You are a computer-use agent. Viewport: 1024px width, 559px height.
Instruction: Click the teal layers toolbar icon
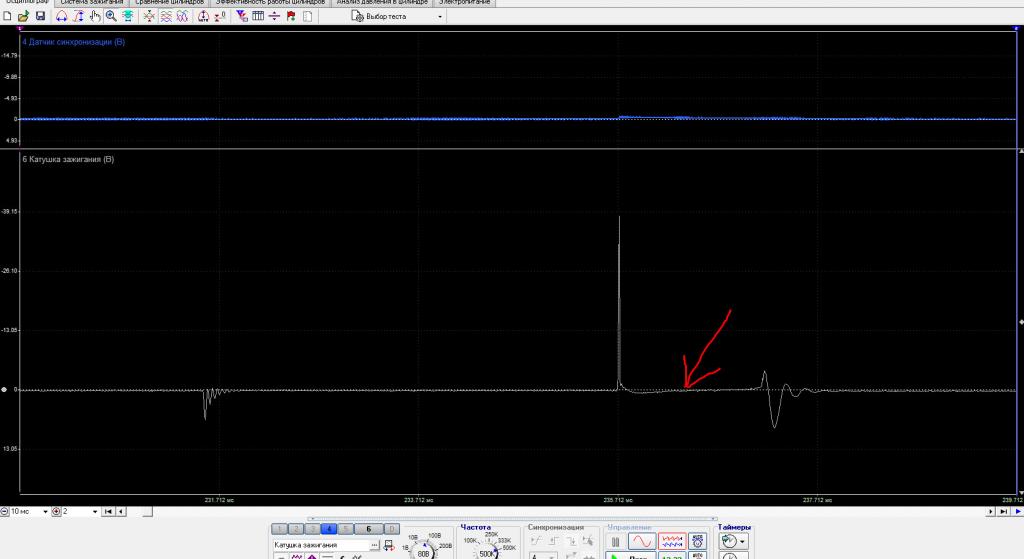pos(128,16)
